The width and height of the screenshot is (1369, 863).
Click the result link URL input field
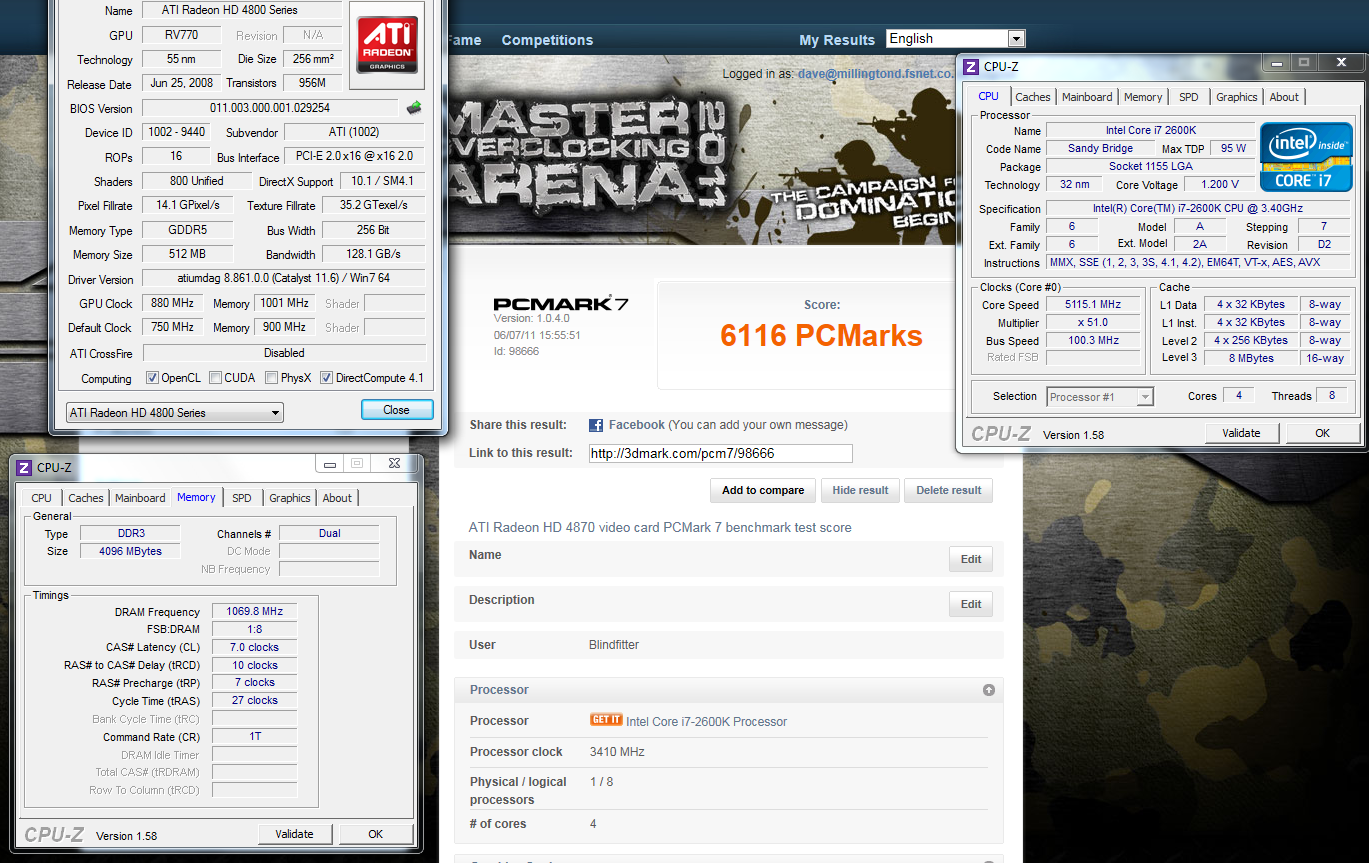(720, 453)
